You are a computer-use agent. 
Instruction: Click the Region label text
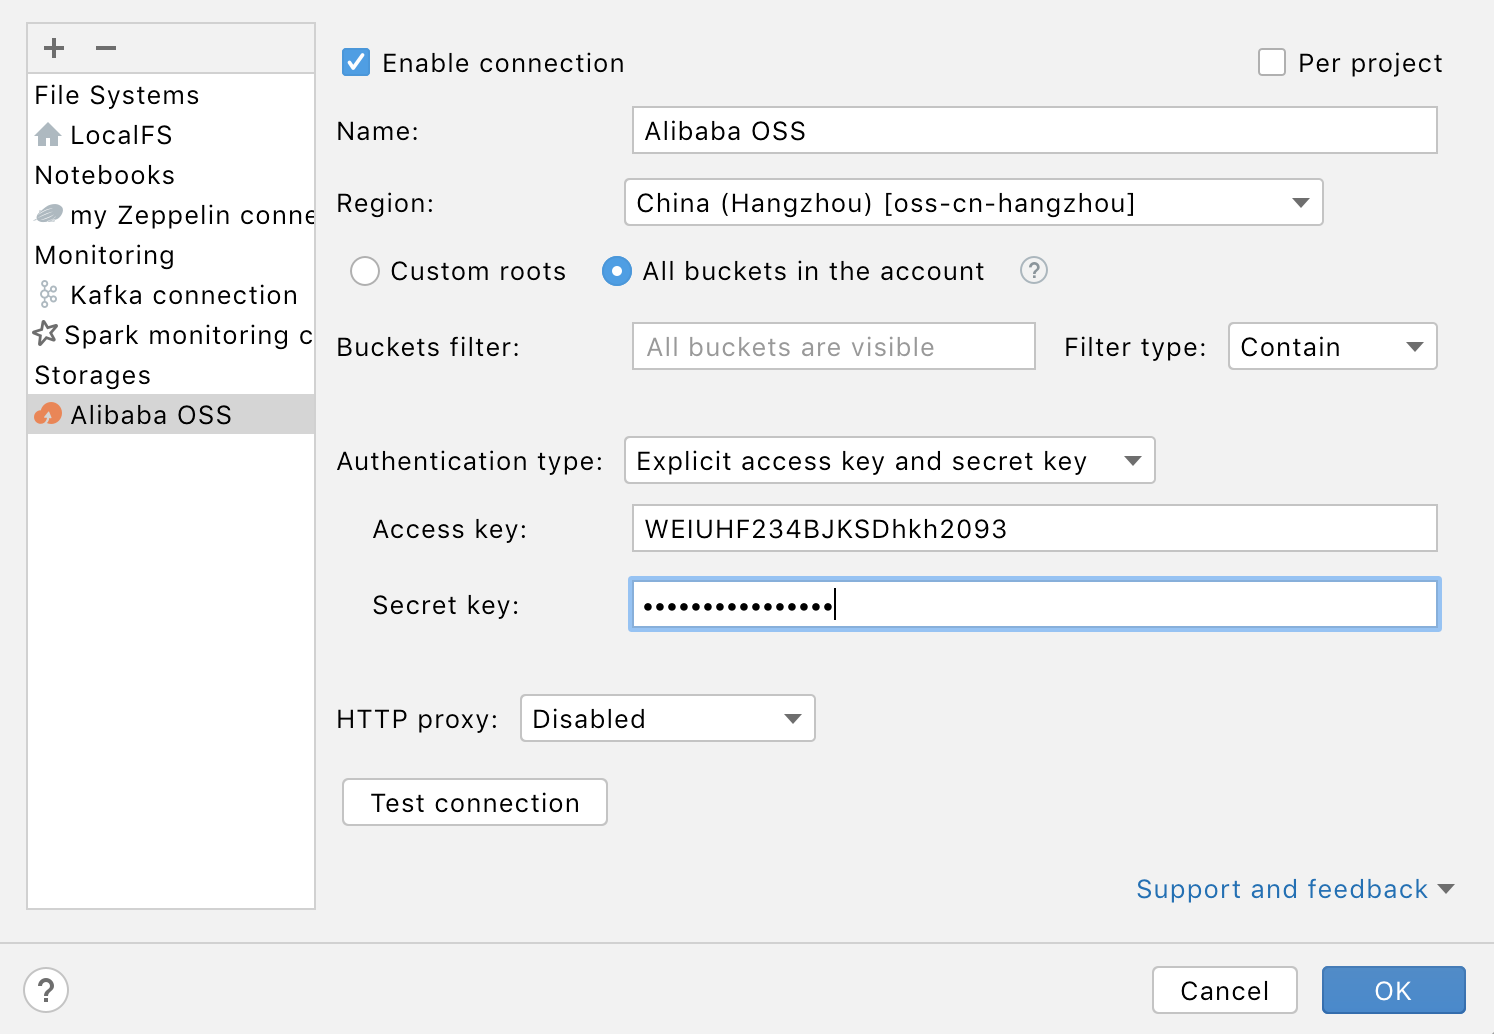tap(385, 203)
